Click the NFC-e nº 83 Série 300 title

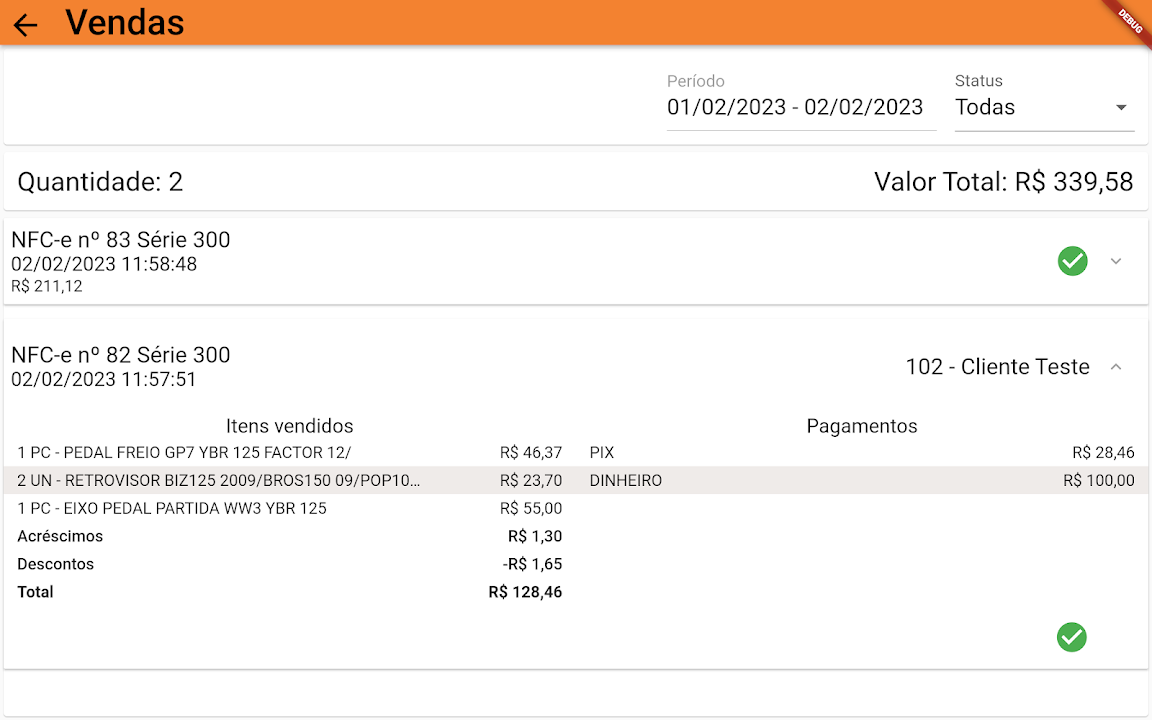[x=121, y=240]
